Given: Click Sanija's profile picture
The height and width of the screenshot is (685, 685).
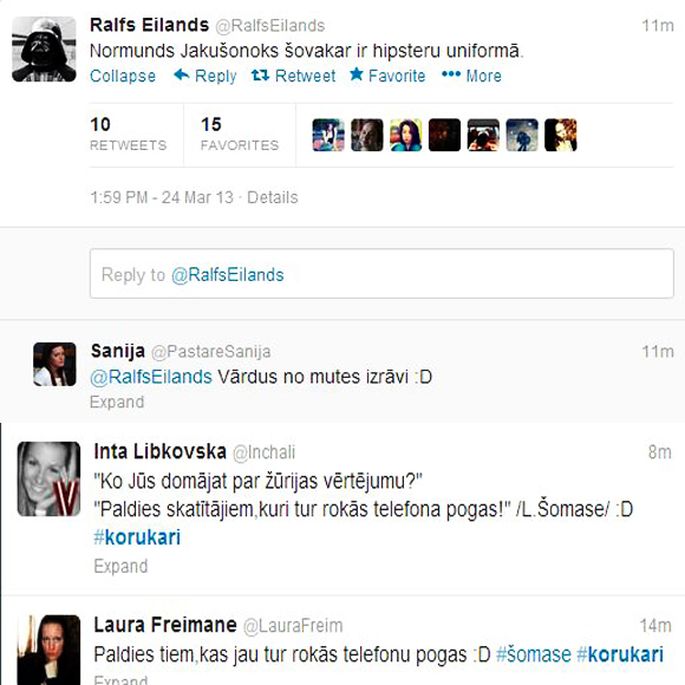Looking at the screenshot, I should pyautogui.click(x=55, y=364).
